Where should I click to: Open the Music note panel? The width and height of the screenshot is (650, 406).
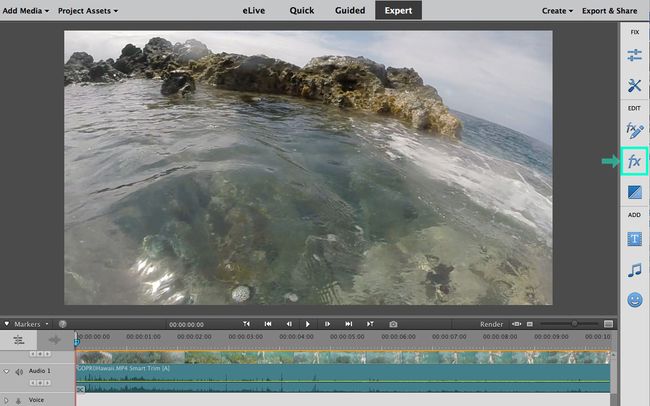point(634,270)
